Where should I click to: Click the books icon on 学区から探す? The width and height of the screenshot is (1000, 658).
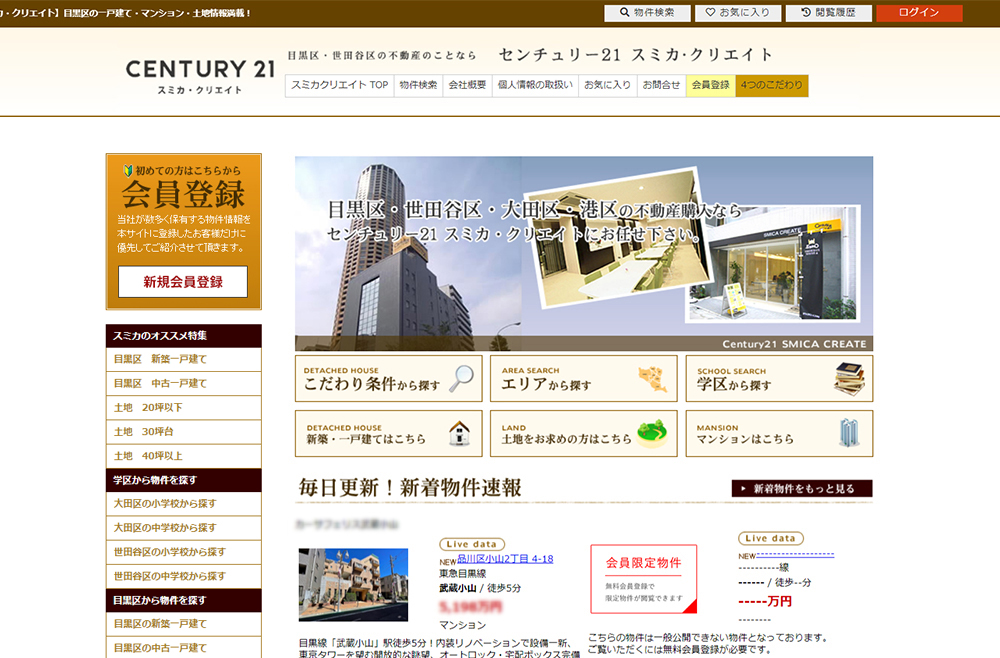click(x=849, y=378)
